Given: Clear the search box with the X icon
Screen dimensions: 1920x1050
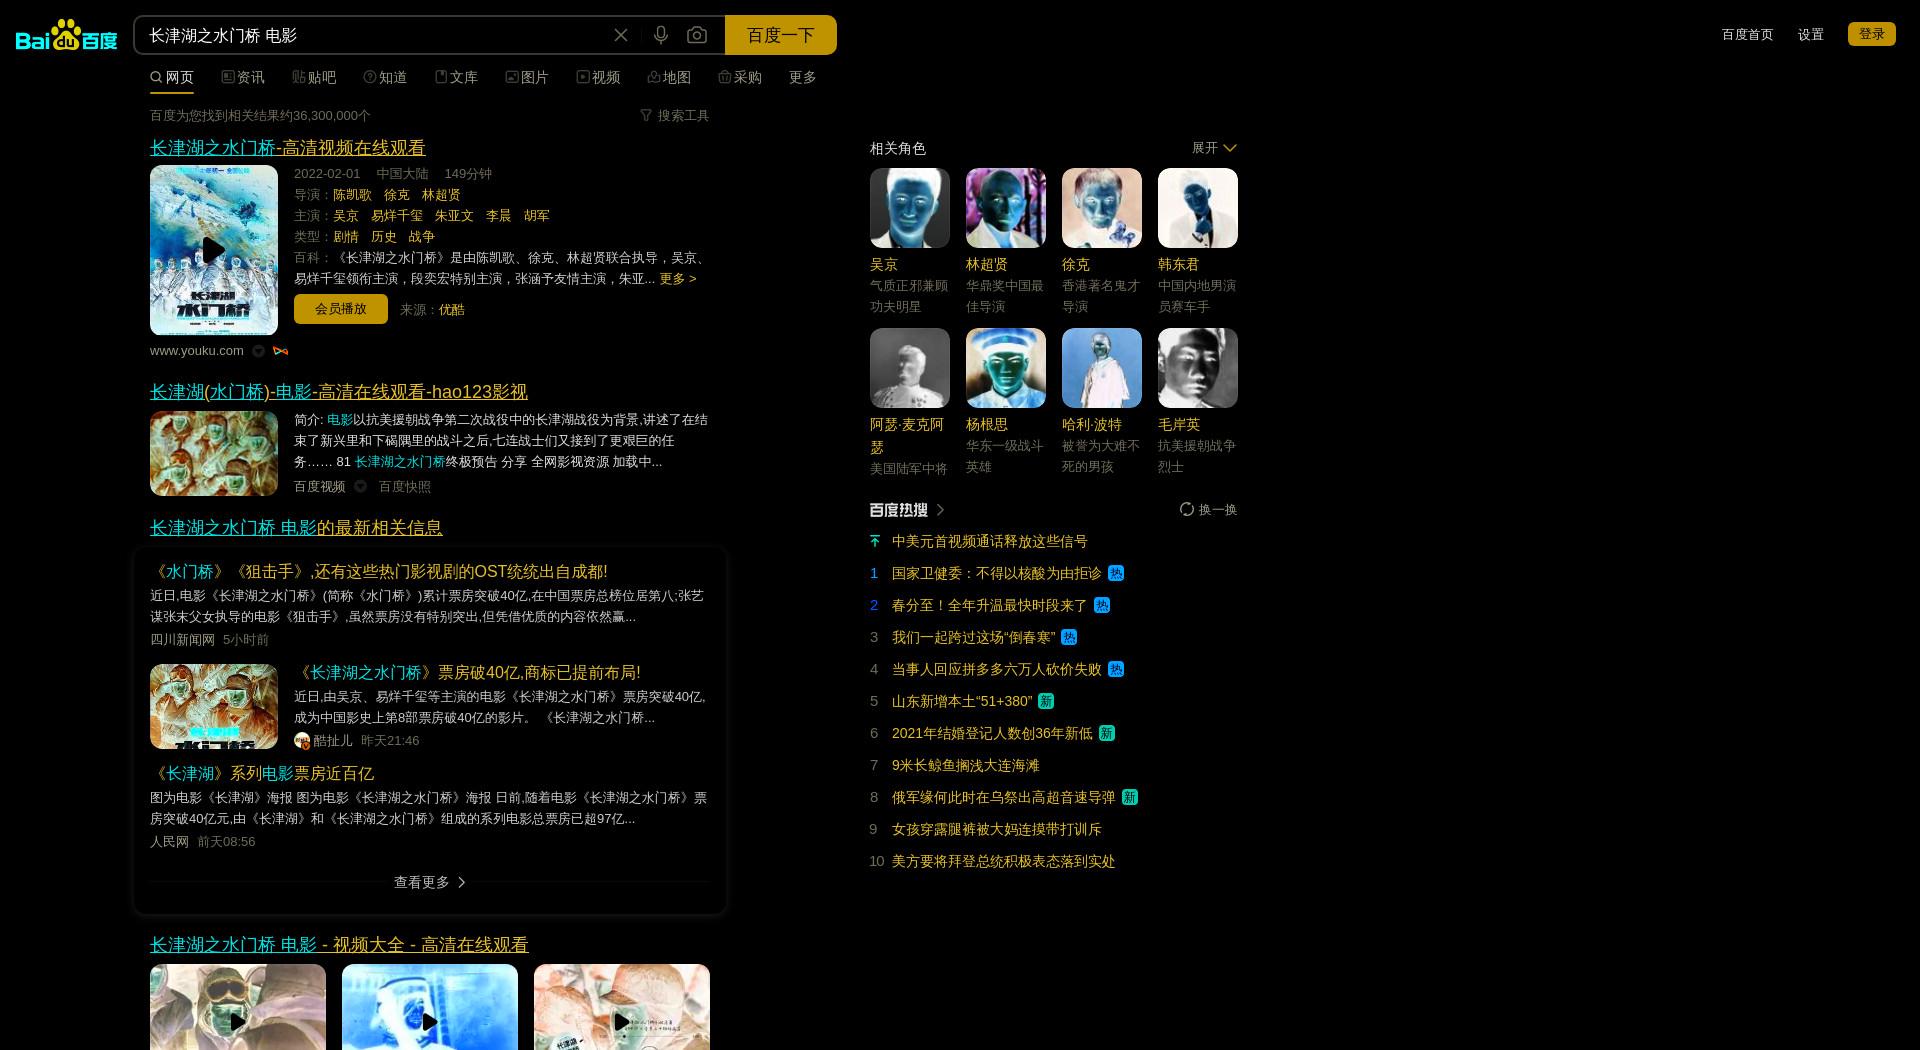Looking at the screenshot, I should click(x=621, y=35).
